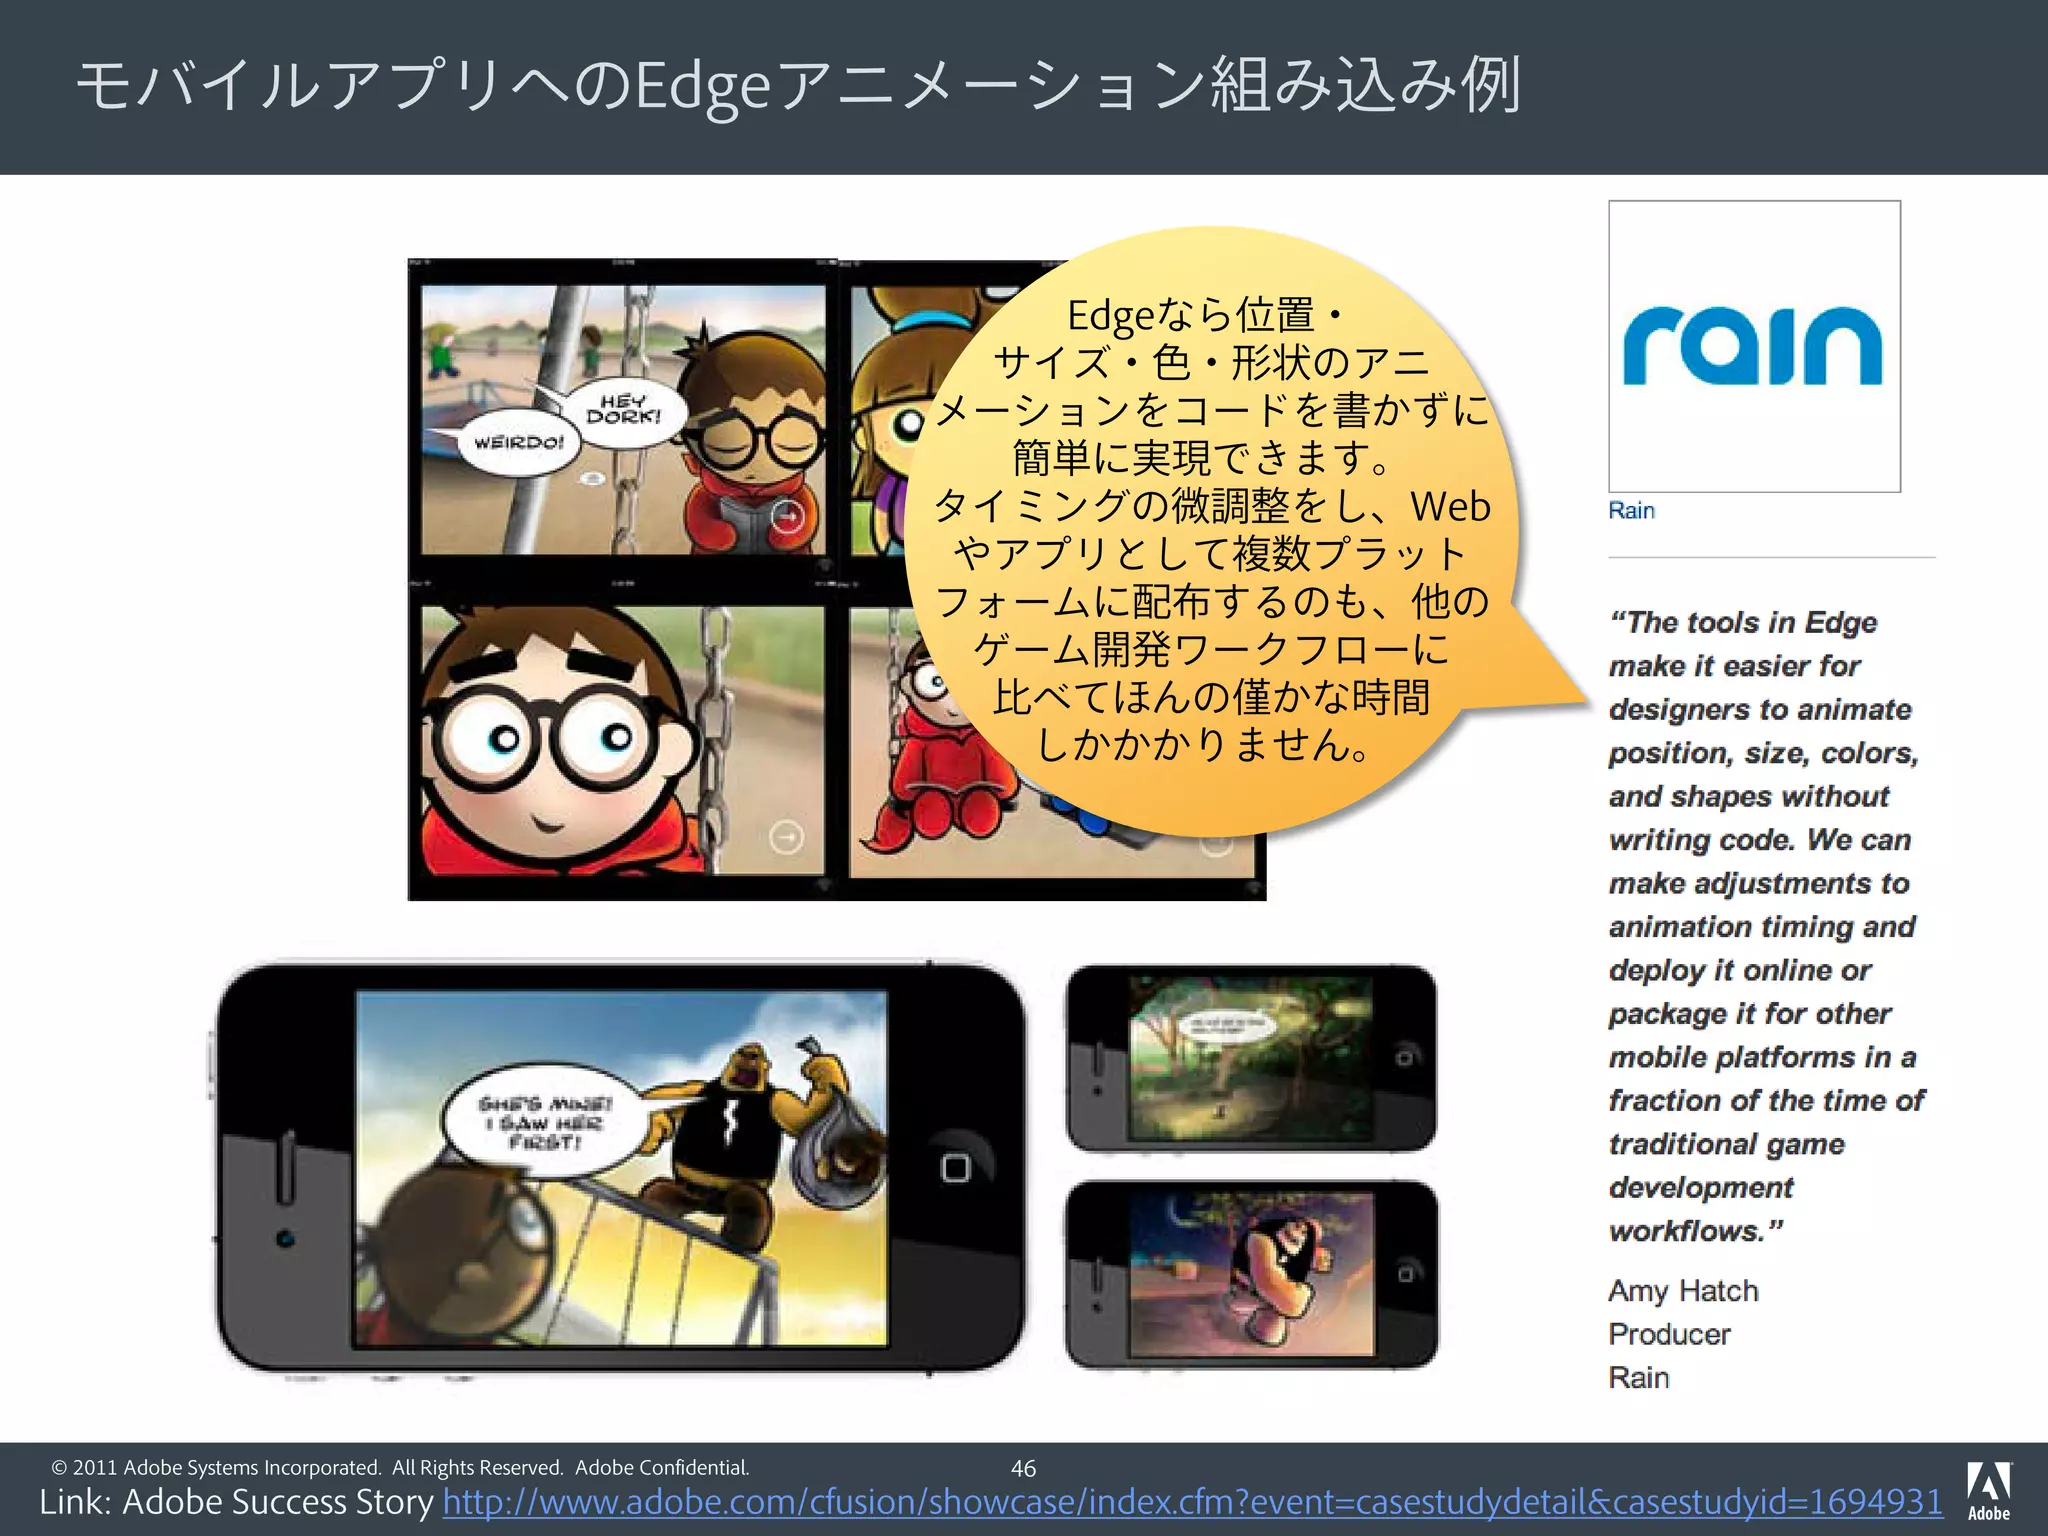Click the 'traditional game development workflows' quote line
The width and height of the screenshot is (2048, 1536).
pyautogui.click(x=1726, y=1187)
